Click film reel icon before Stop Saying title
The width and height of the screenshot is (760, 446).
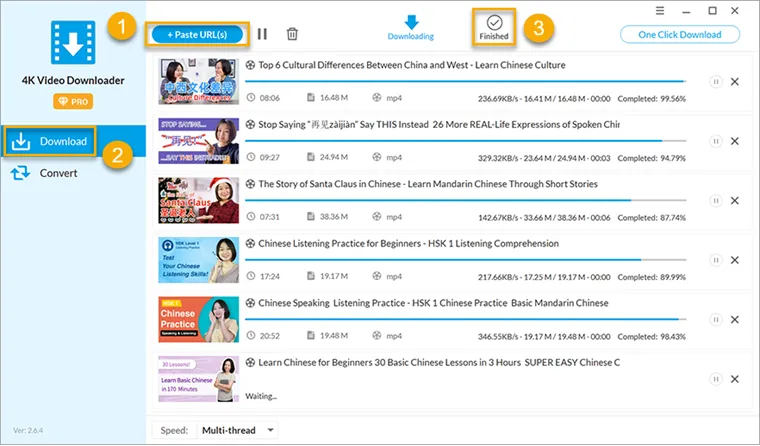(250, 125)
